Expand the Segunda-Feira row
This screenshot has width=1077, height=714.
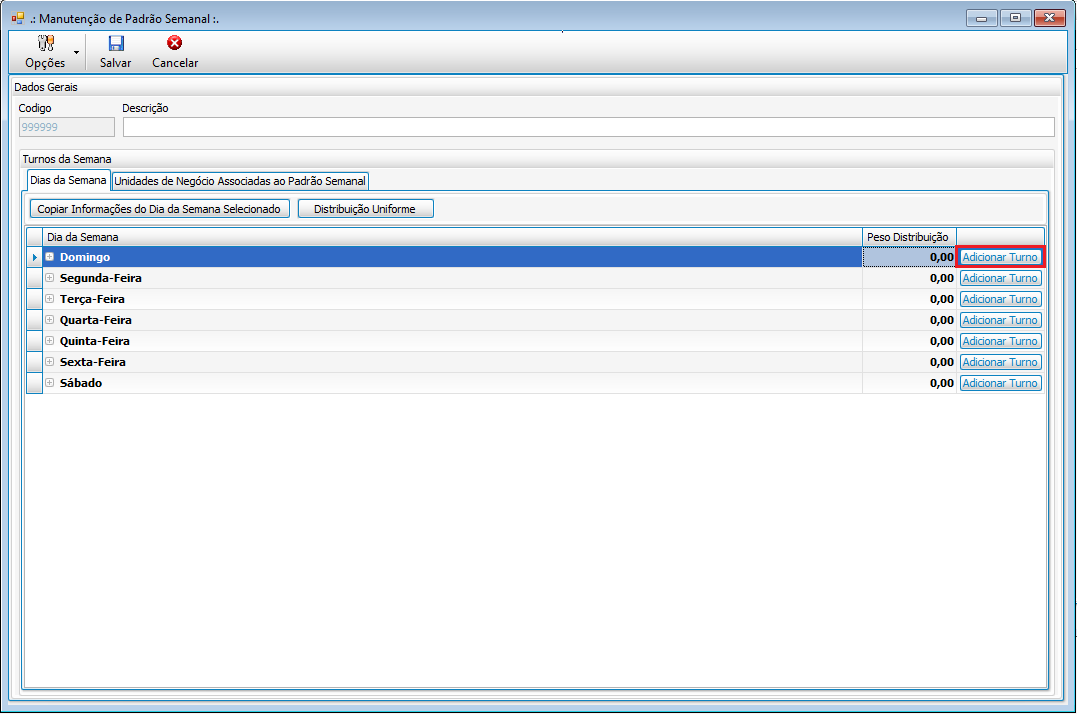pos(49,278)
